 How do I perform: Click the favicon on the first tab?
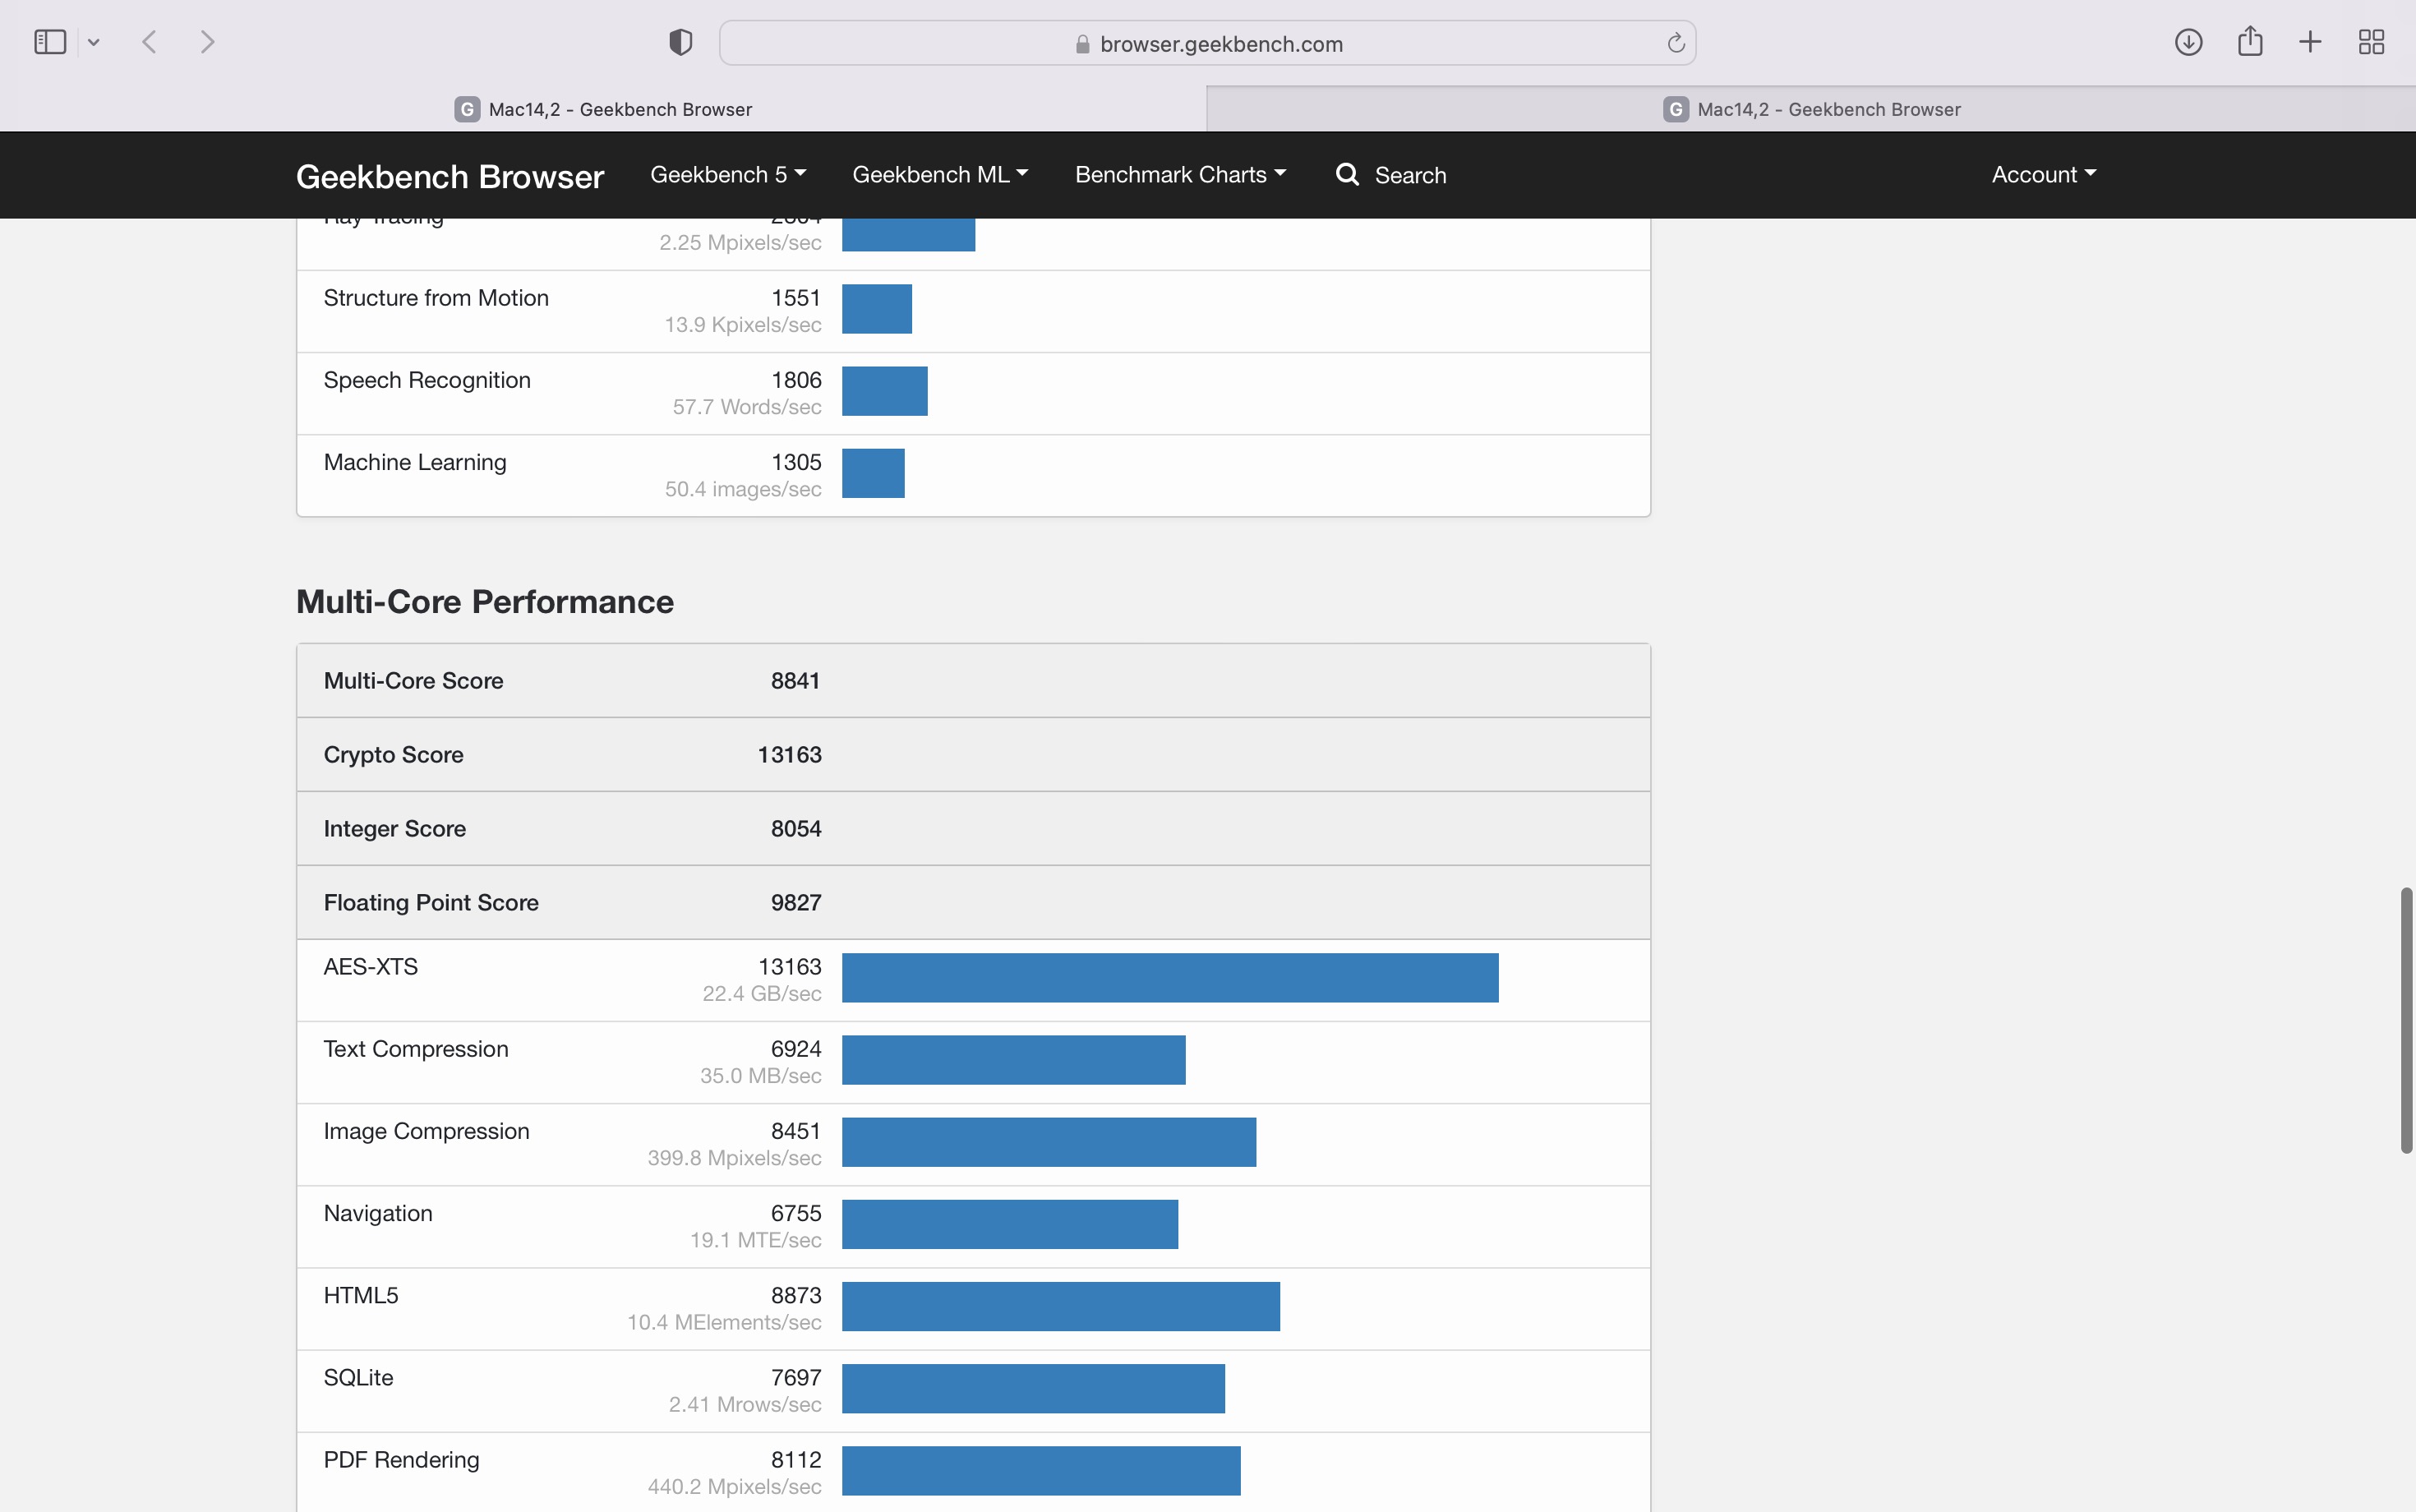(467, 109)
